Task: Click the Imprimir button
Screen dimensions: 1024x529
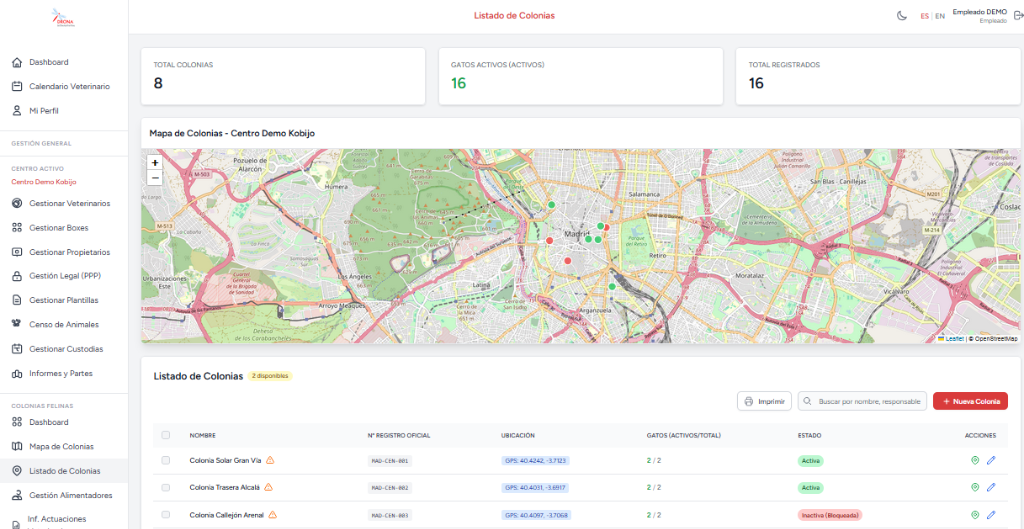Action: (764, 401)
